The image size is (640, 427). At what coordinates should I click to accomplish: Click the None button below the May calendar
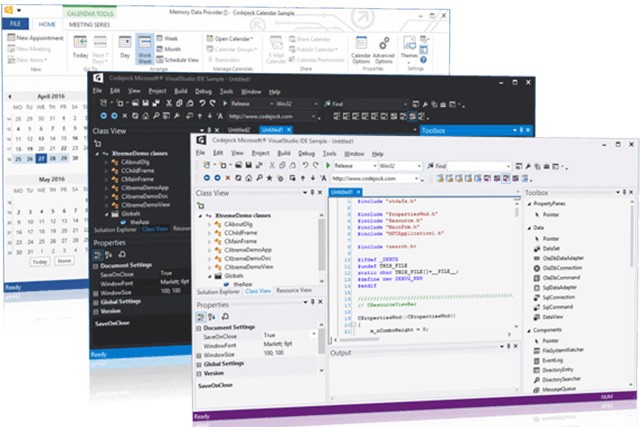coord(64,260)
